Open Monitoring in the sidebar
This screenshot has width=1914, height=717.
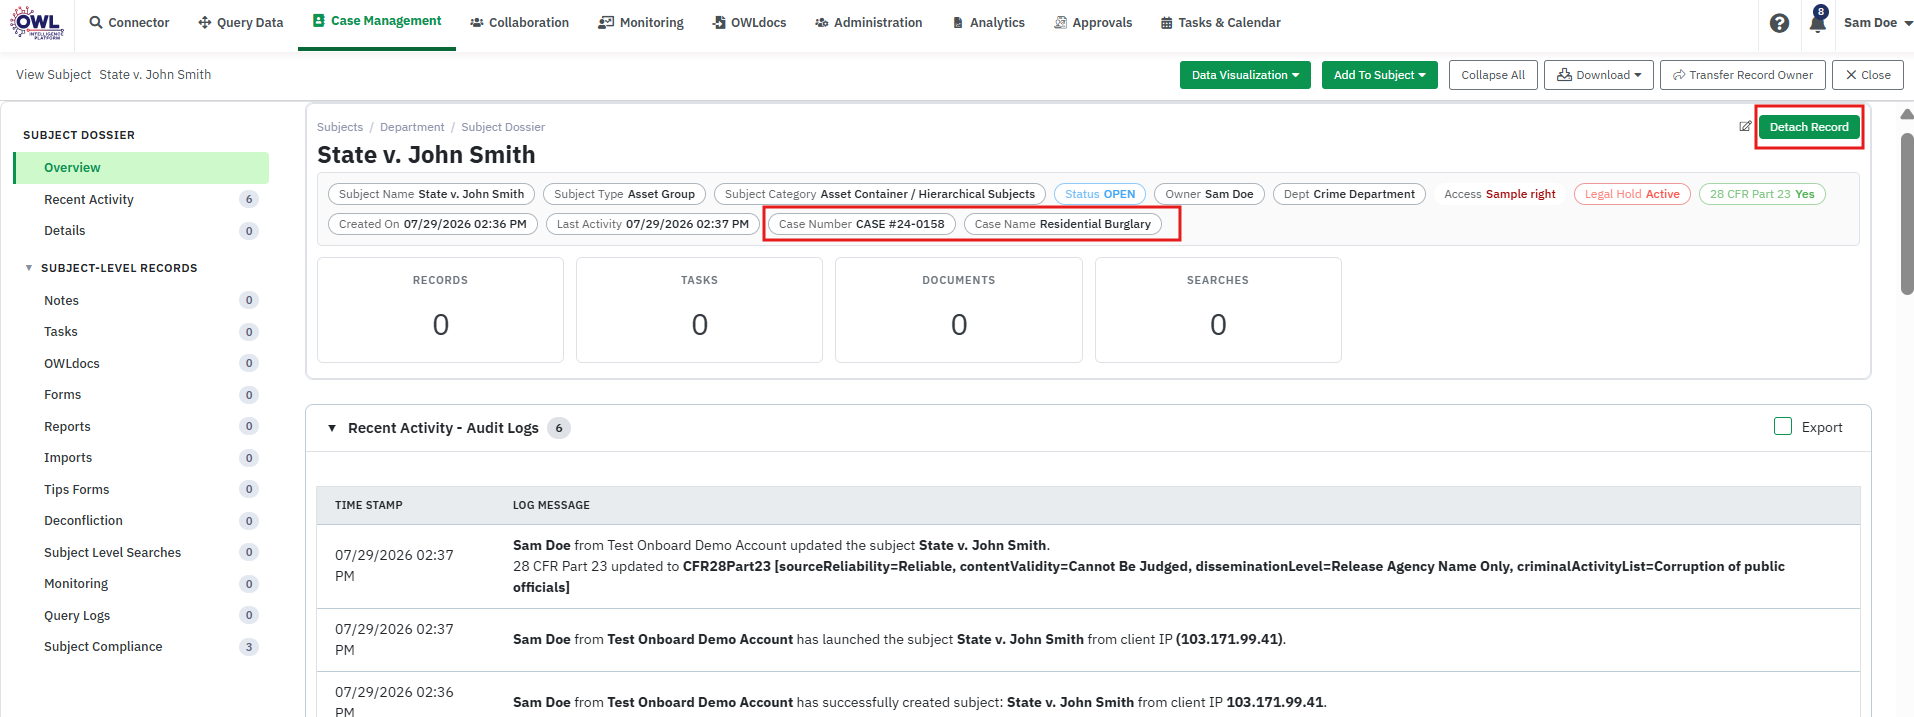click(x=141, y=584)
